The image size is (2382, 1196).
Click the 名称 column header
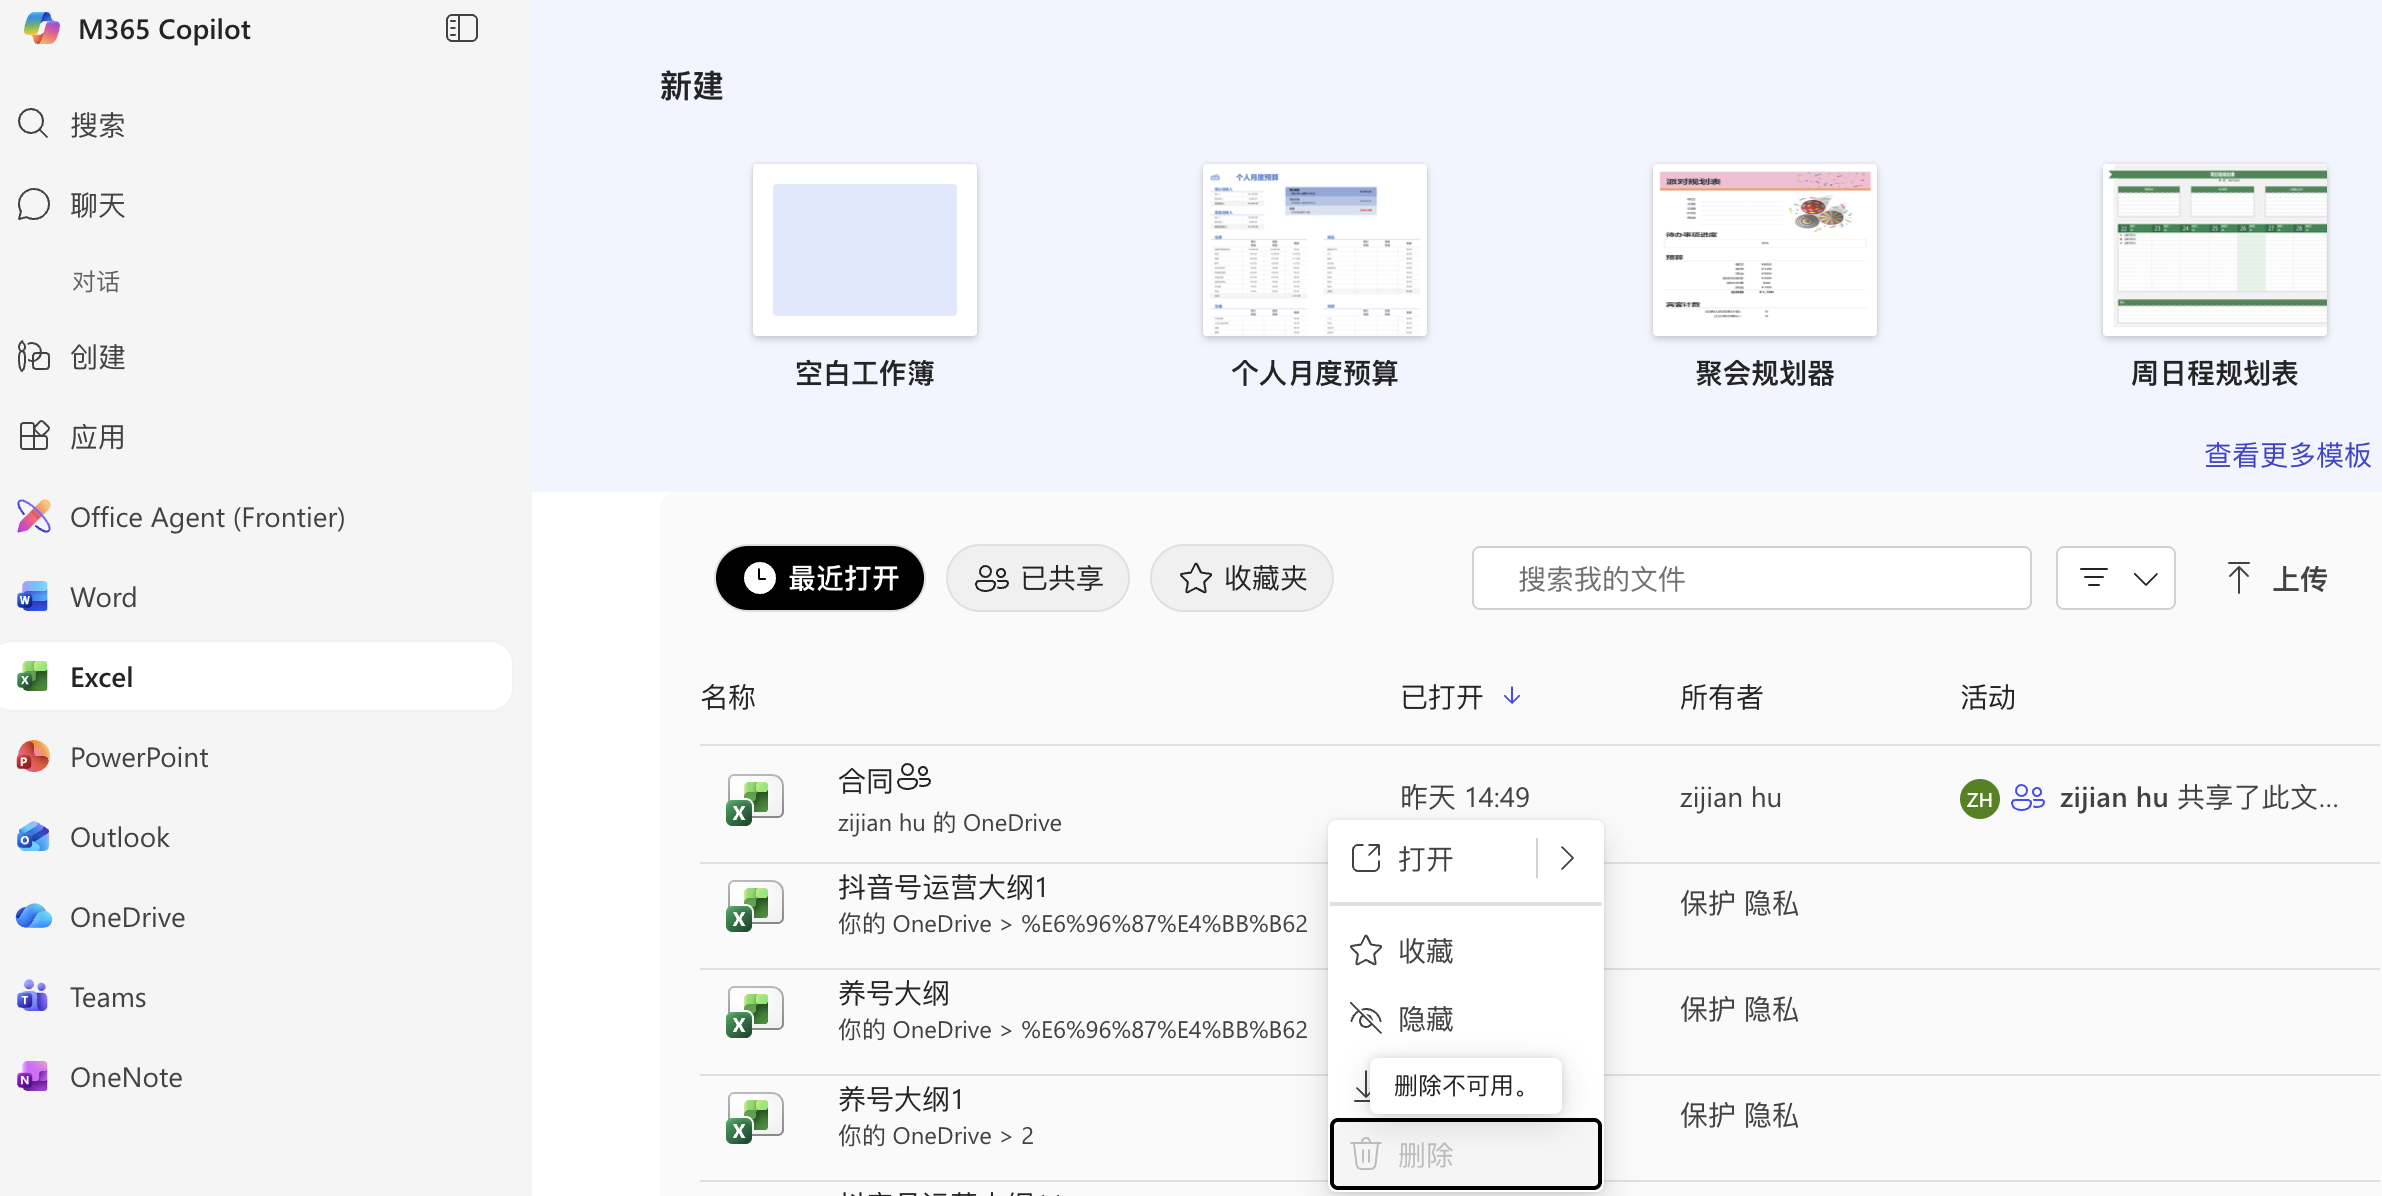pyautogui.click(x=728, y=697)
